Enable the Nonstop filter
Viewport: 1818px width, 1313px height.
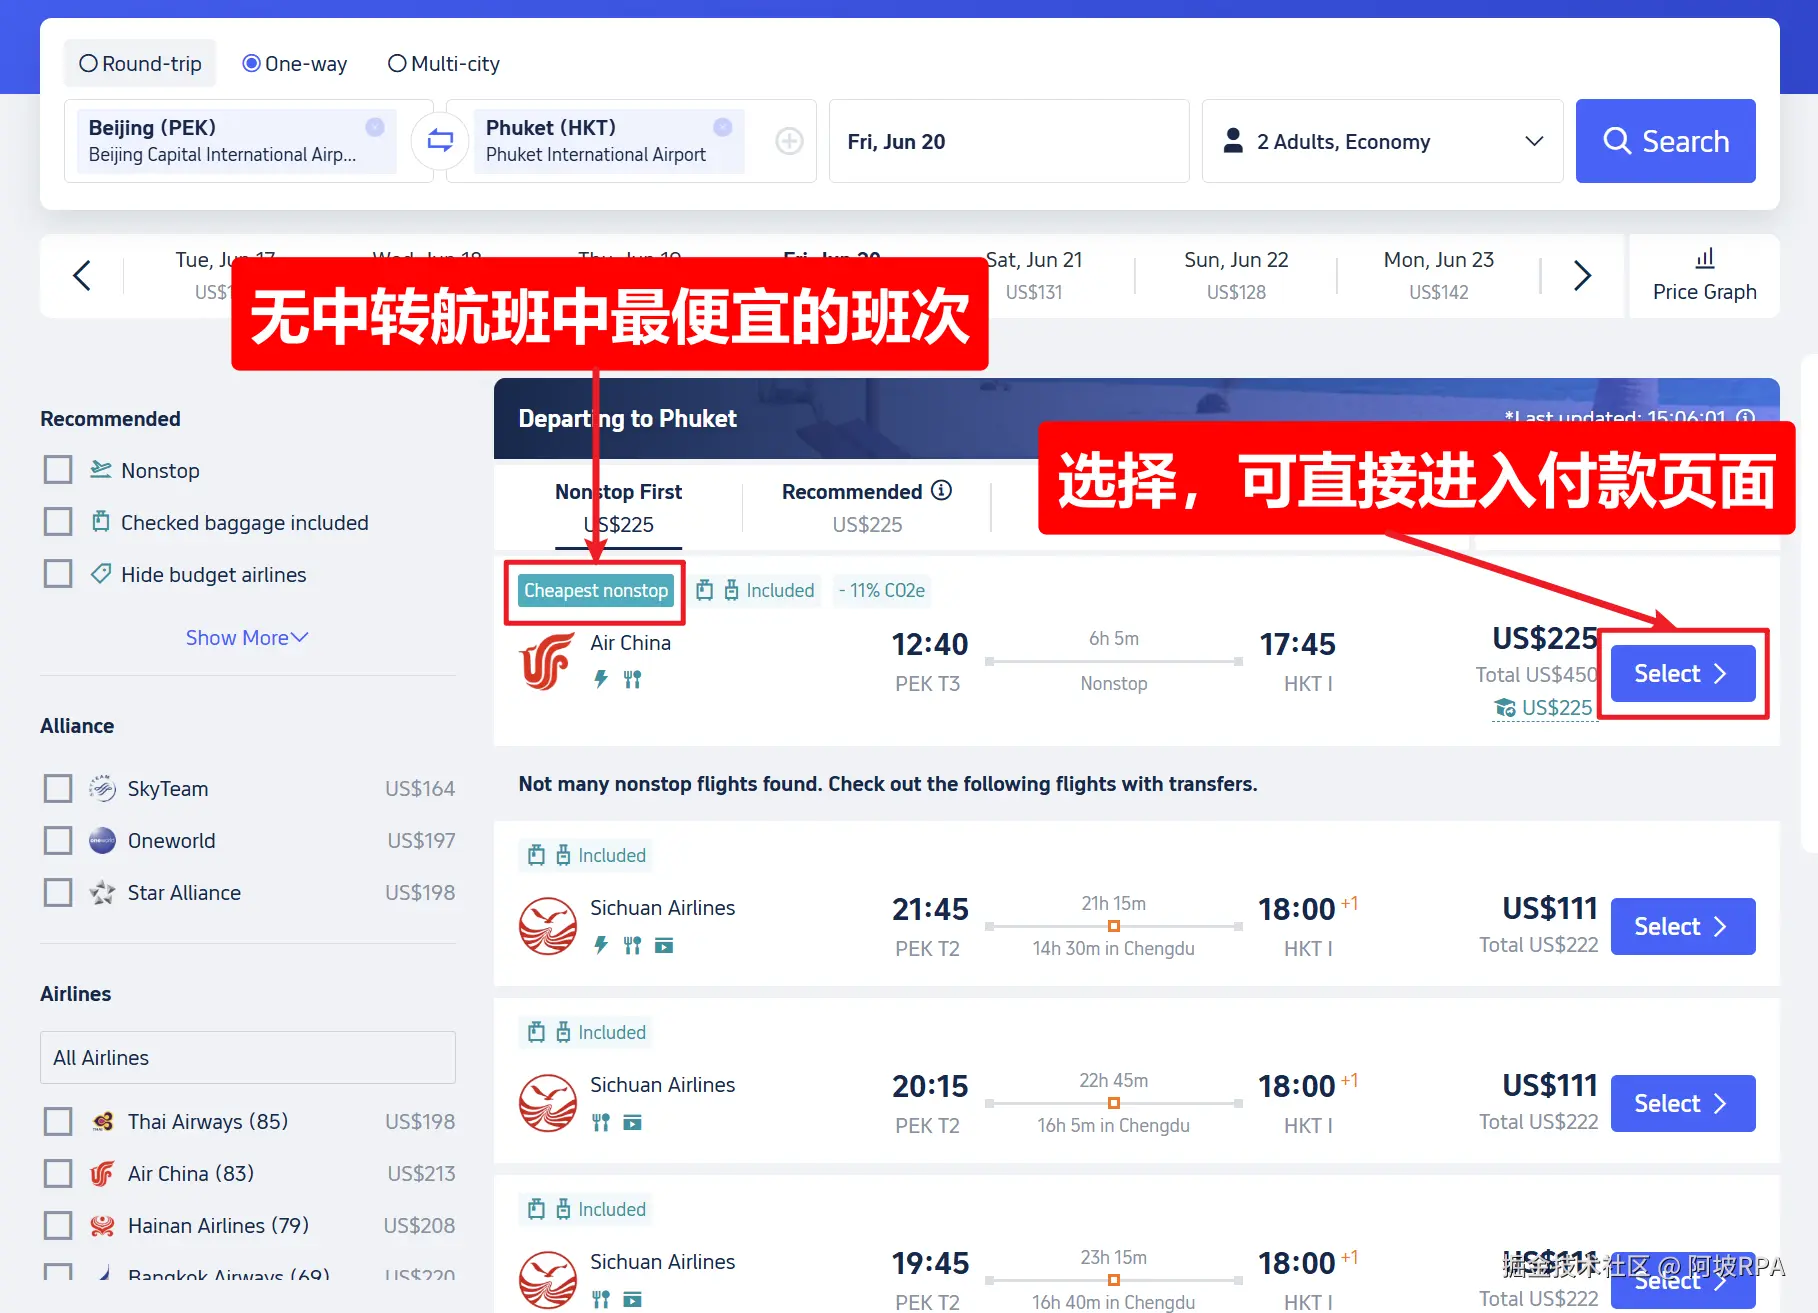[58, 470]
